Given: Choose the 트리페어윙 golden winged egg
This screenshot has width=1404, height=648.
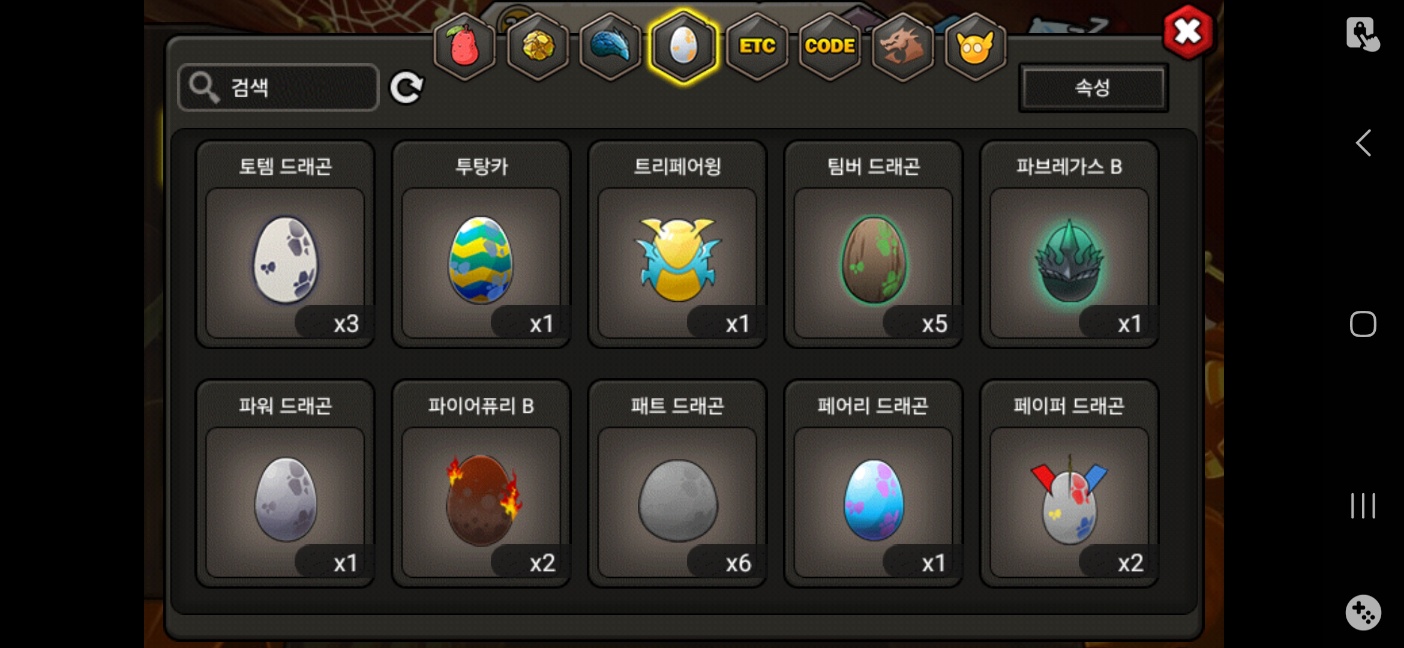Looking at the screenshot, I should point(677,244).
